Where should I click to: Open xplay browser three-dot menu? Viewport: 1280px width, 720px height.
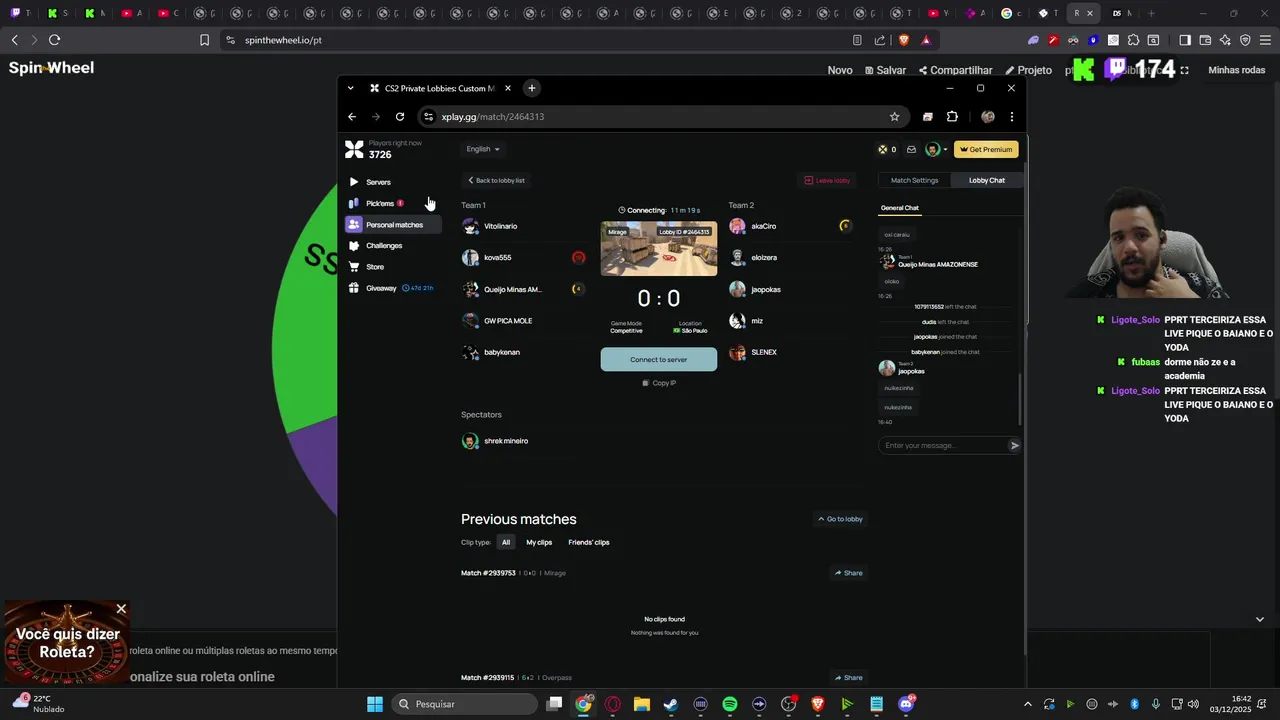click(x=1011, y=117)
